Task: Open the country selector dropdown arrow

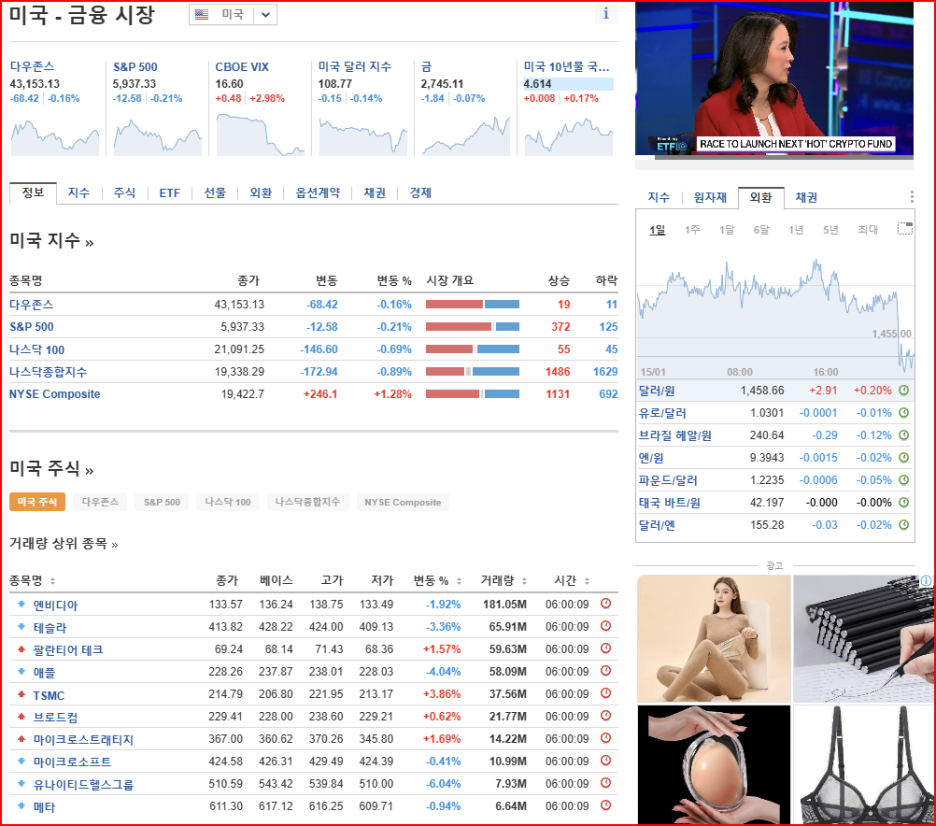Action: tap(266, 15)
